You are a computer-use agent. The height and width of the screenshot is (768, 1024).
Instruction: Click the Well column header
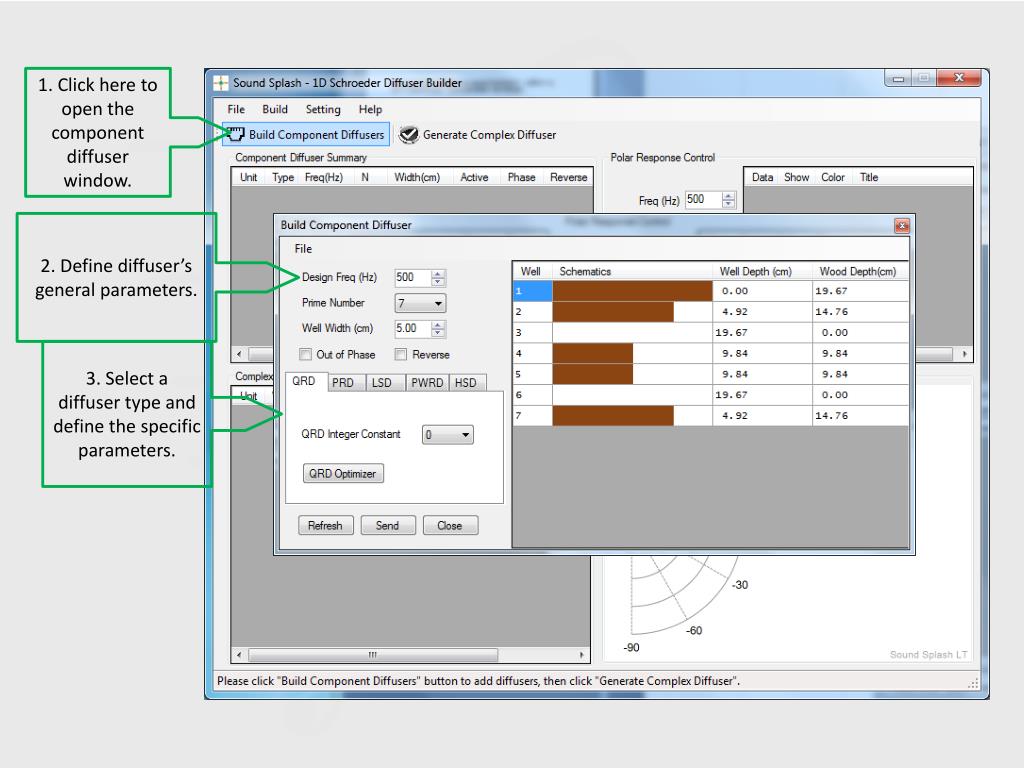[x=532, y=271]
